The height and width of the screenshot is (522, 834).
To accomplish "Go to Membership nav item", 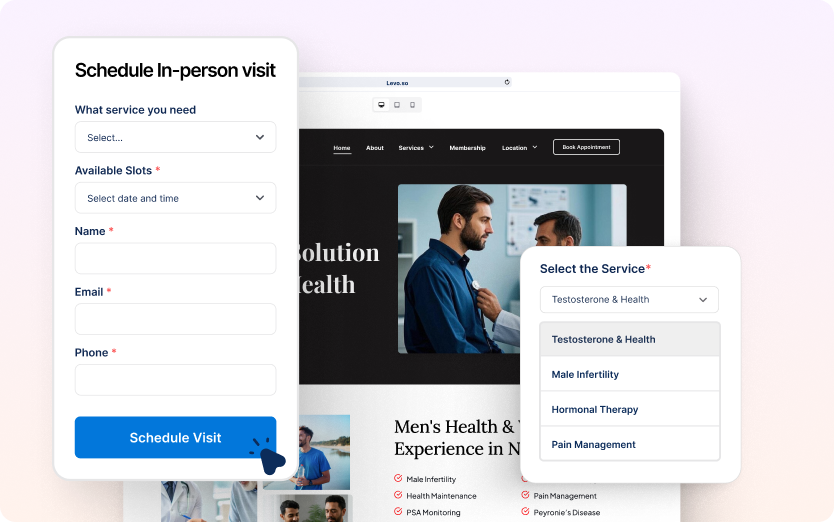I will 468,147.
